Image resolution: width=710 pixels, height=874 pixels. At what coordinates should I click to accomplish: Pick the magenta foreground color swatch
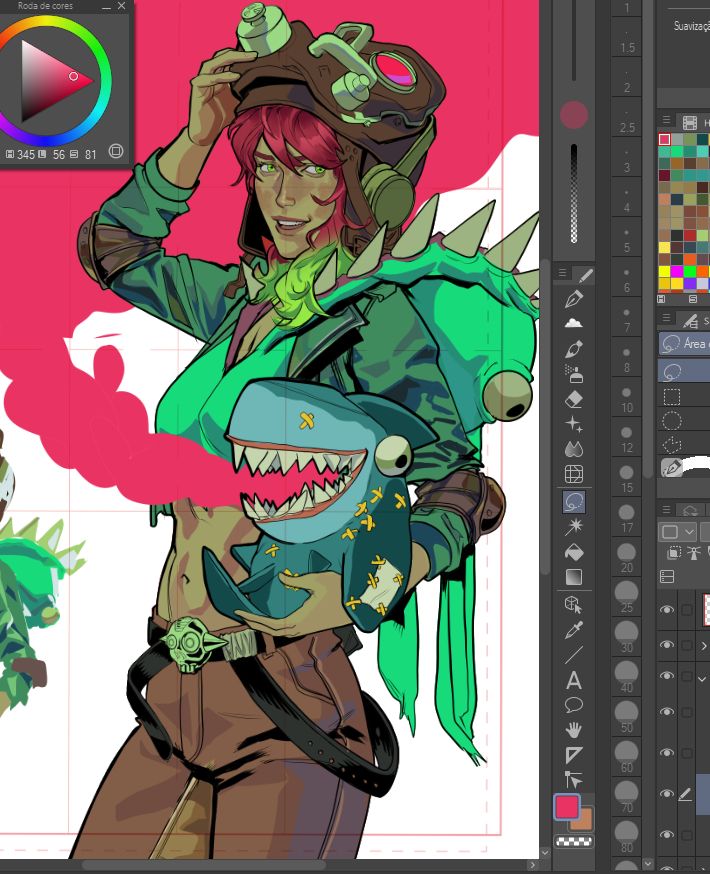566,807
